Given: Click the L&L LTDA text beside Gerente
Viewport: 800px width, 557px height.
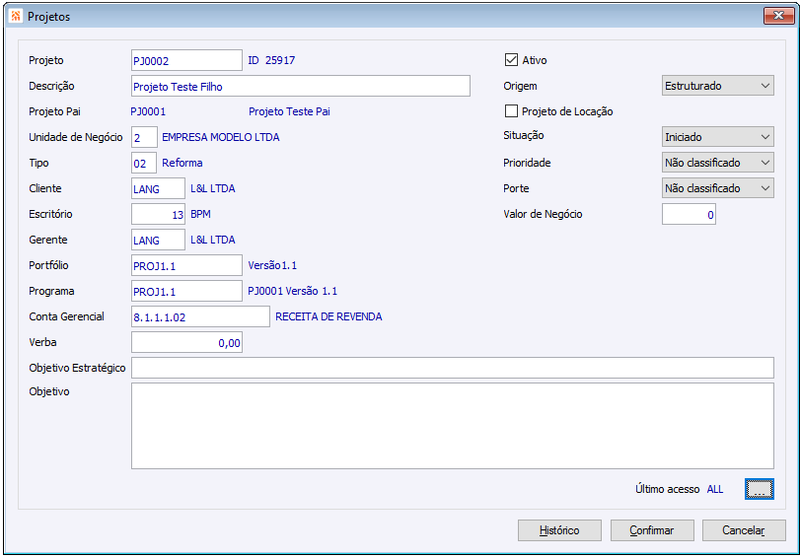Looking at the screenshot, I should pyautogui.click(x=213, y=239).
